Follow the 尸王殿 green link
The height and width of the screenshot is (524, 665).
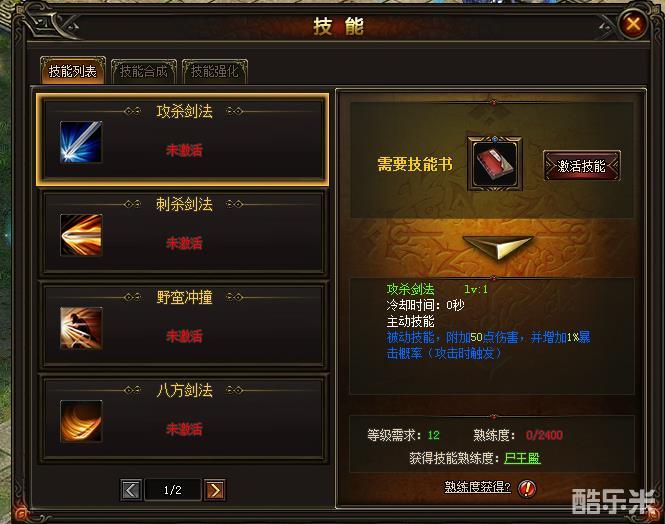[x=522, y=458]
